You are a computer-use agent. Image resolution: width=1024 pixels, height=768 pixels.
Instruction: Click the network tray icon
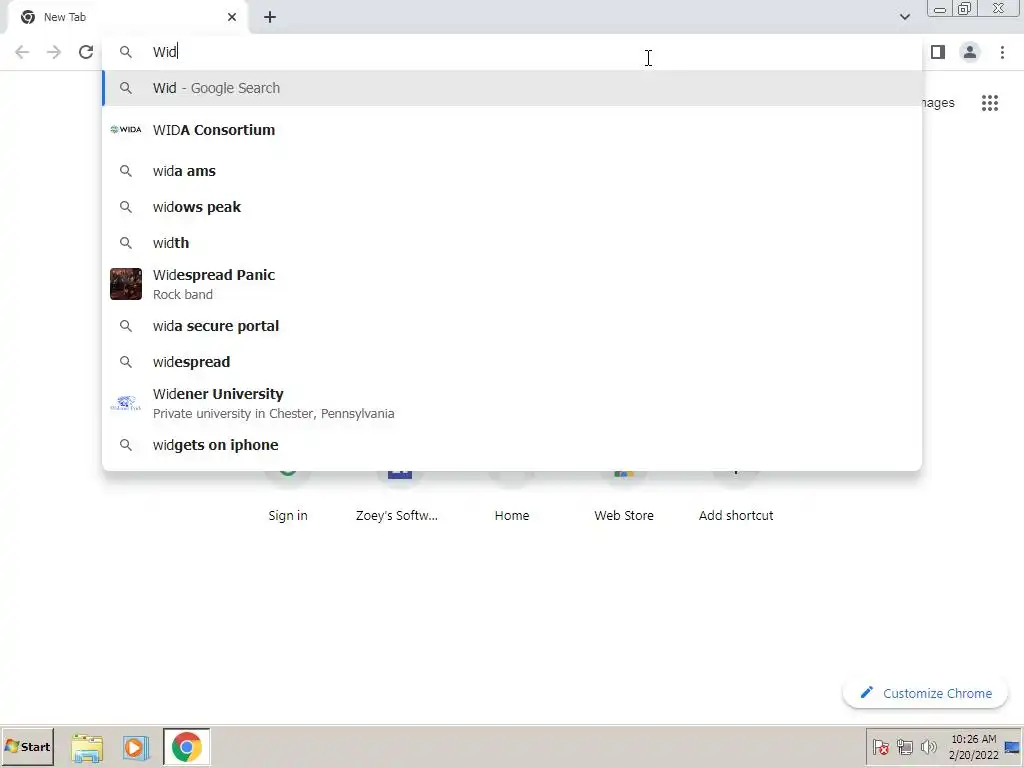904,747
